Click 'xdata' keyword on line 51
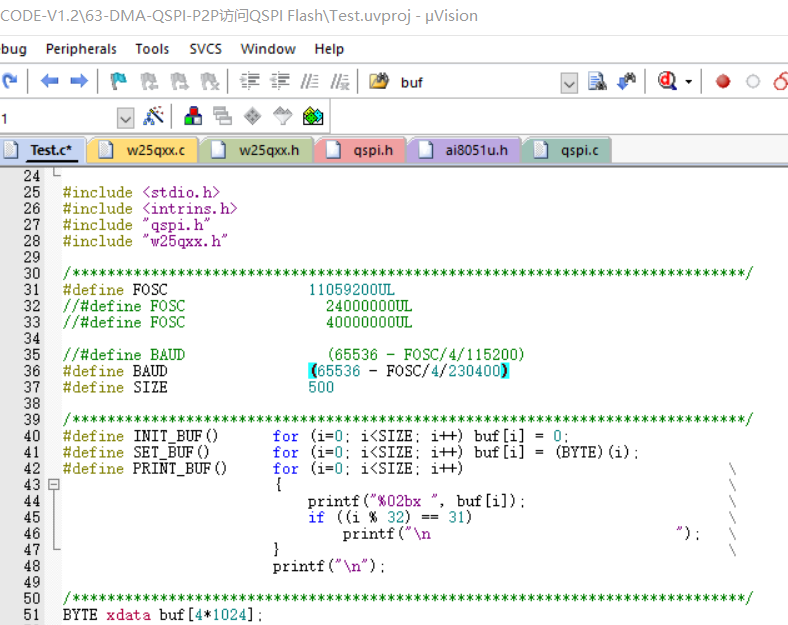Viewport: 788px width, 625px height. pos(128,615)
